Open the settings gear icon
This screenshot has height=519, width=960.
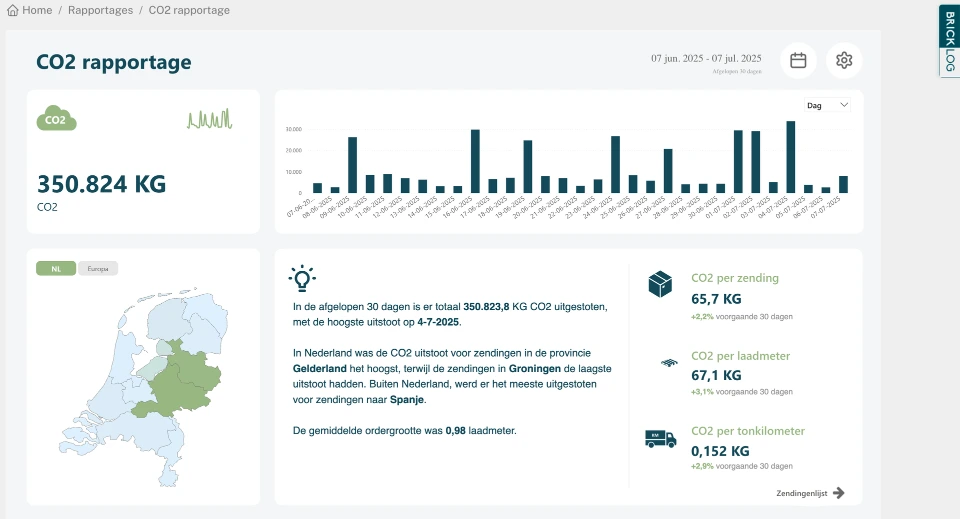click(x=844, y=60)
